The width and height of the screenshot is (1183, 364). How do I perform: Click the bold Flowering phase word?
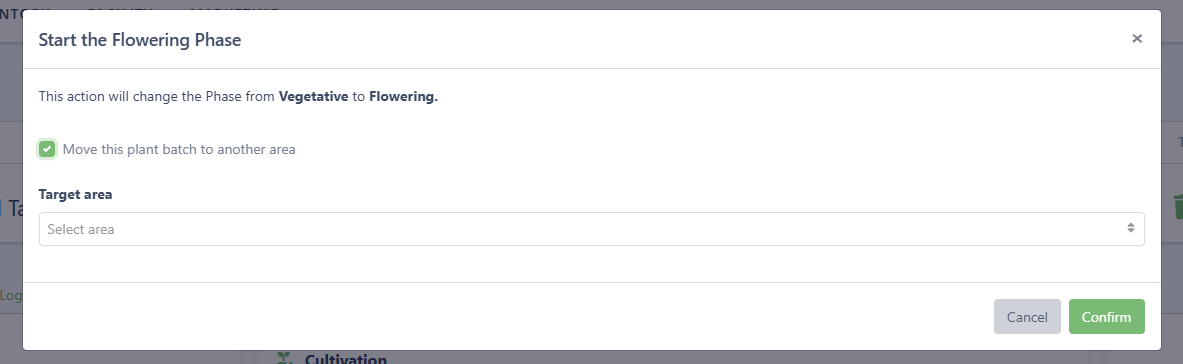coord(403,97)
